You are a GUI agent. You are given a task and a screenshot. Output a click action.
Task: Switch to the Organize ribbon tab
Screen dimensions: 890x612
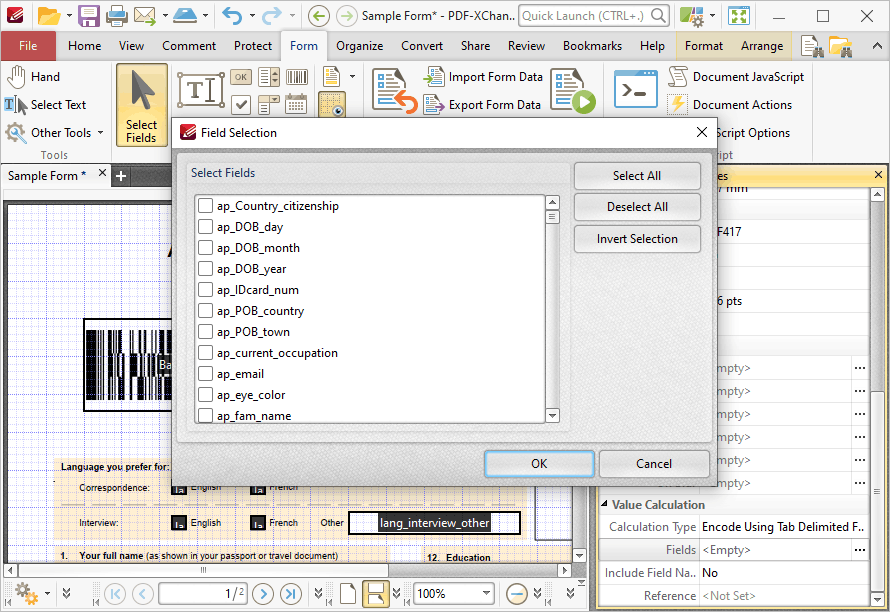point(359,46)
